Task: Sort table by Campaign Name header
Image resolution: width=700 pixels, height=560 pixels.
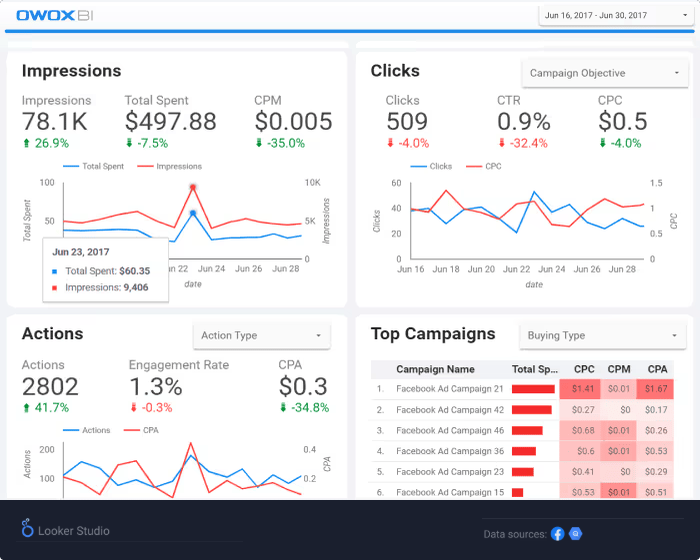Action: [x=435, y=369]
